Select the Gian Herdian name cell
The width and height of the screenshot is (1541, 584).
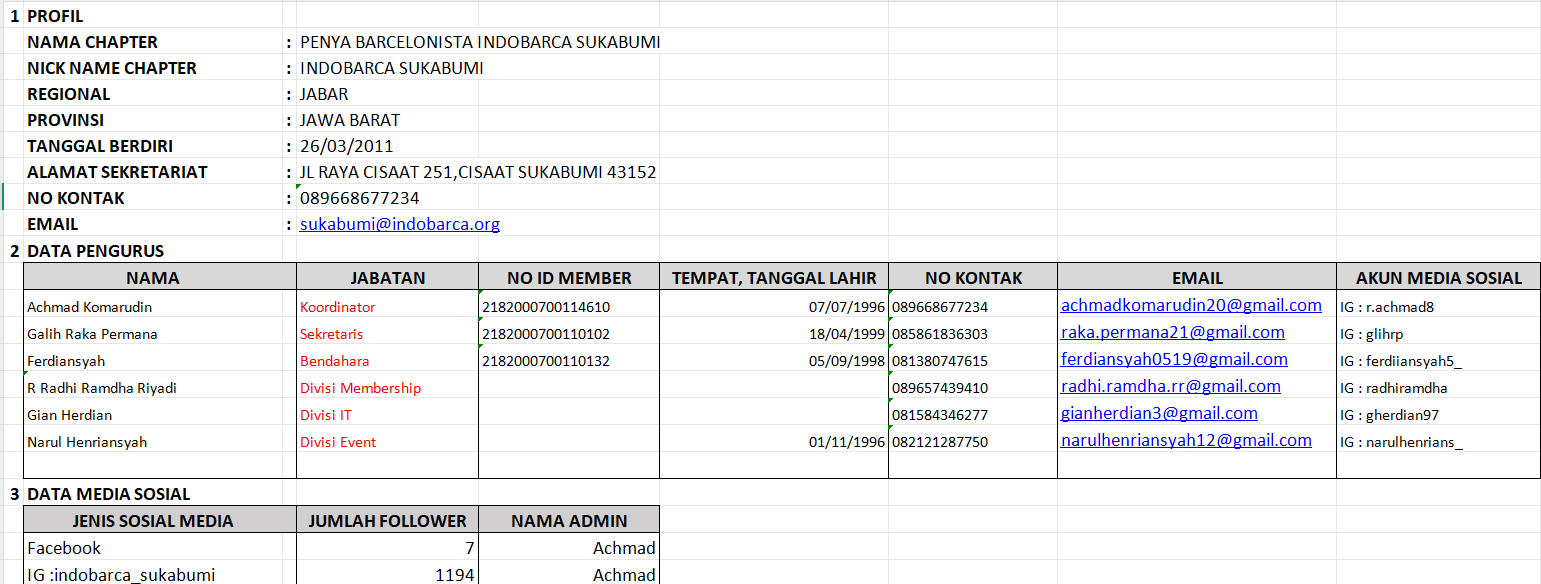coord(160,415)
